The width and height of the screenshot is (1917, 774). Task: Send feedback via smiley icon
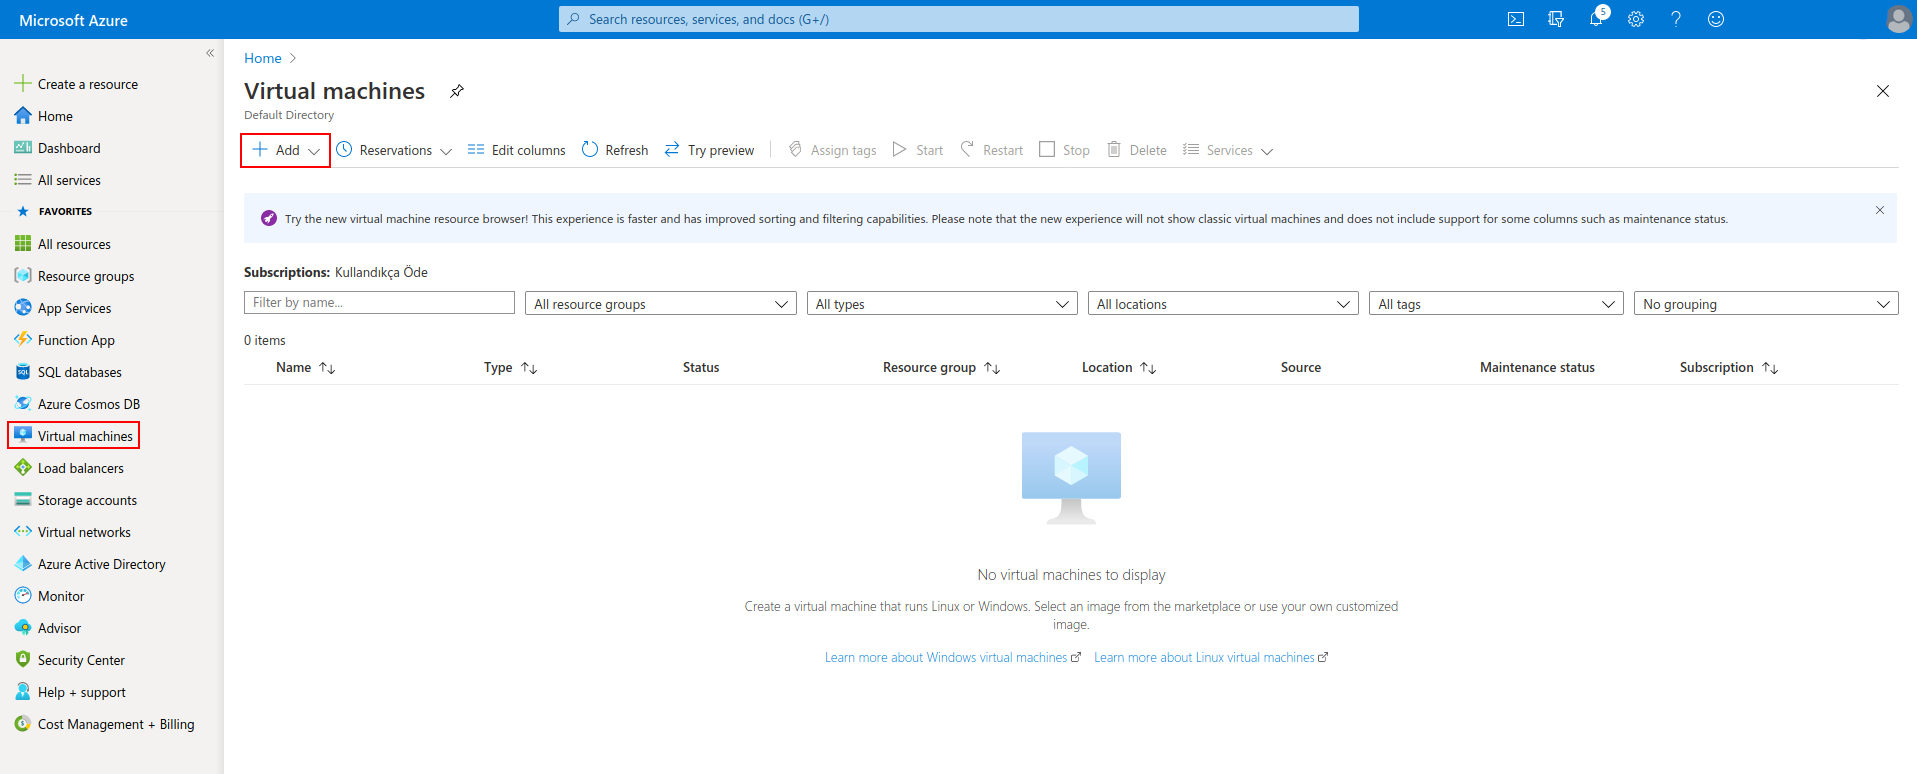point(1716,19)
